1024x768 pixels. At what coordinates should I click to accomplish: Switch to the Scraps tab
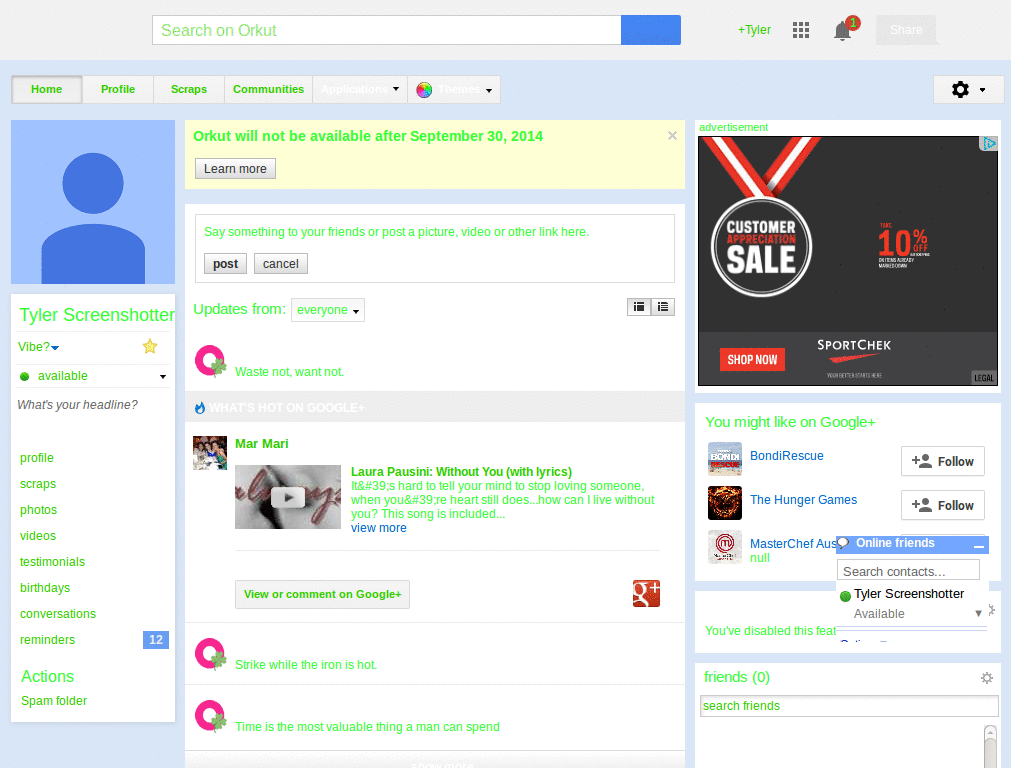pyautogui.click(x=189, y=89)
